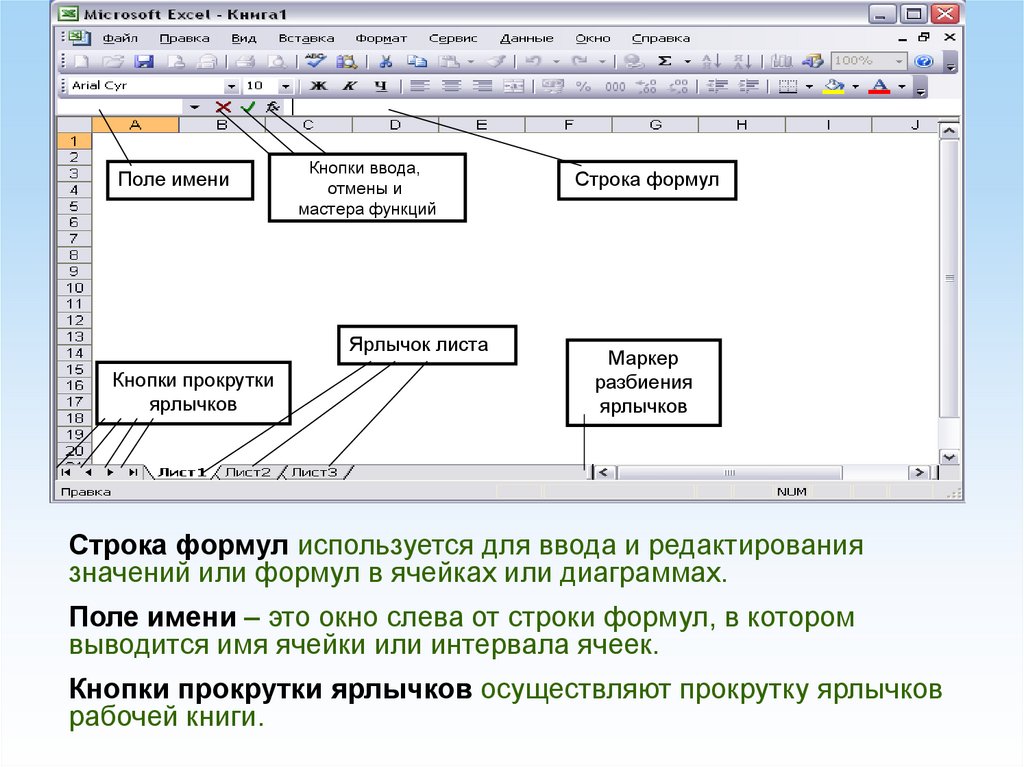Open the Chart Wizard icon
This screenshot has height=767, width=1024.
pos(781,62)
